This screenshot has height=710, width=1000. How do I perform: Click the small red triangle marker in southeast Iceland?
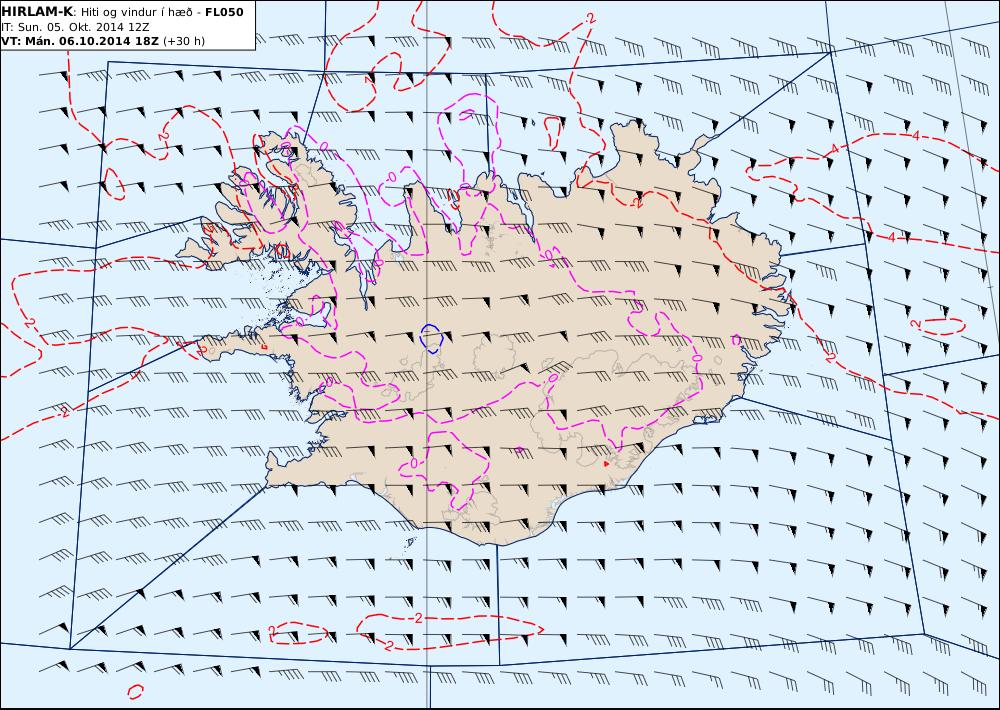pyautogui.click(x=606, y=464)
